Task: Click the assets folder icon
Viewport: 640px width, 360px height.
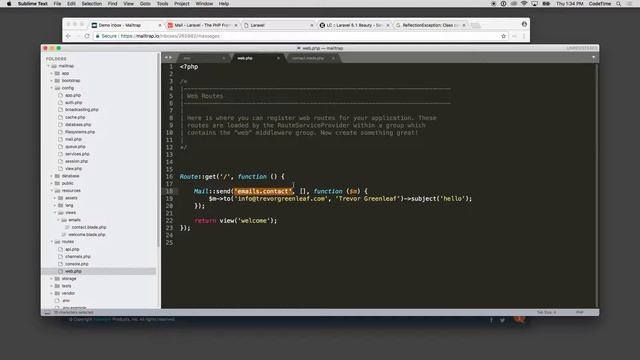Action: point(60,198)
